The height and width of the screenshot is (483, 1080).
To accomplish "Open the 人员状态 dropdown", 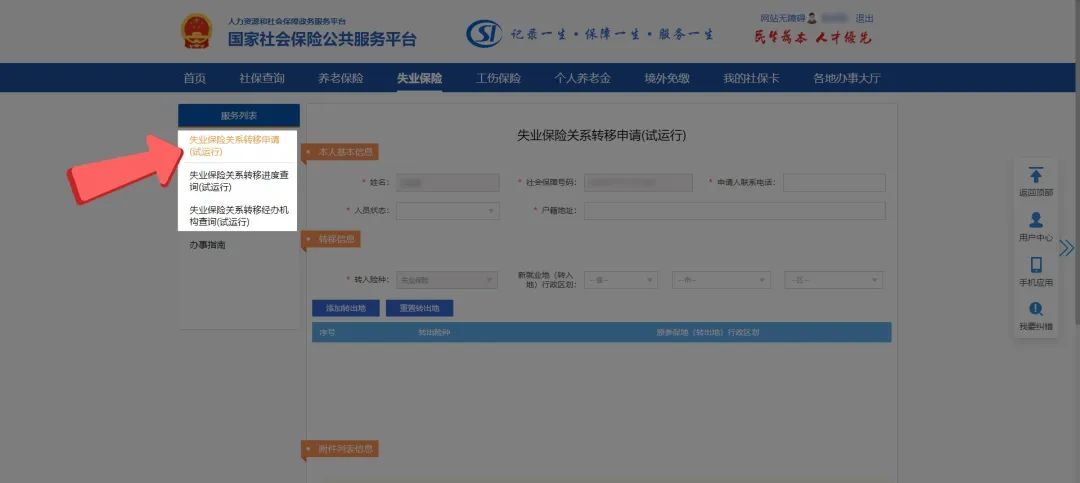I will click(x=448, y=211).
